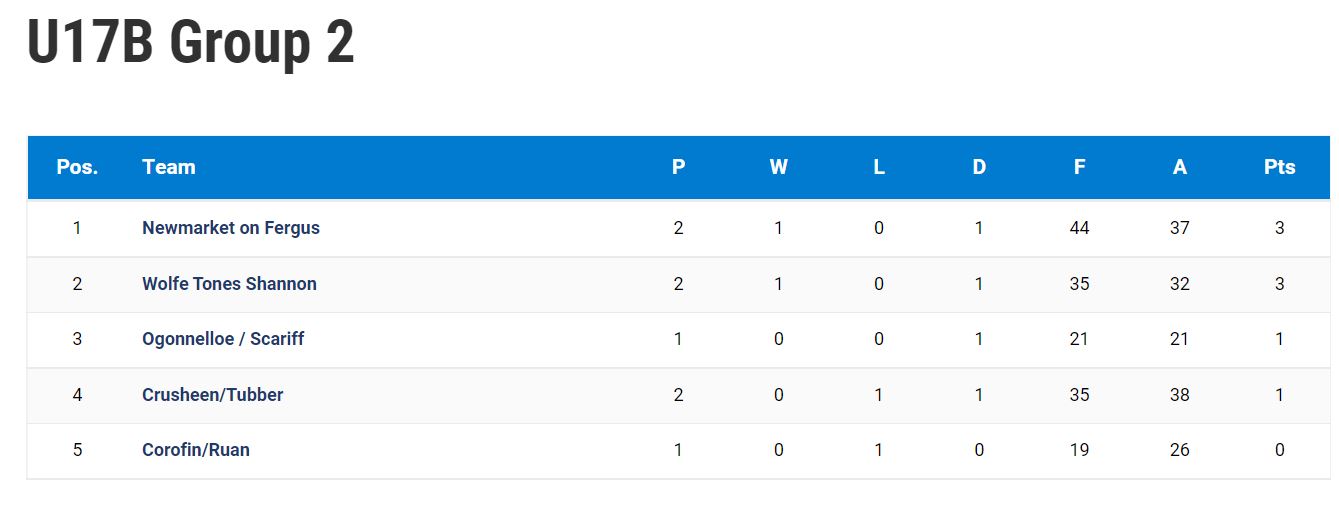
Task: Open the Wolfe Tones Shannon team link
Action: (229, 284)
